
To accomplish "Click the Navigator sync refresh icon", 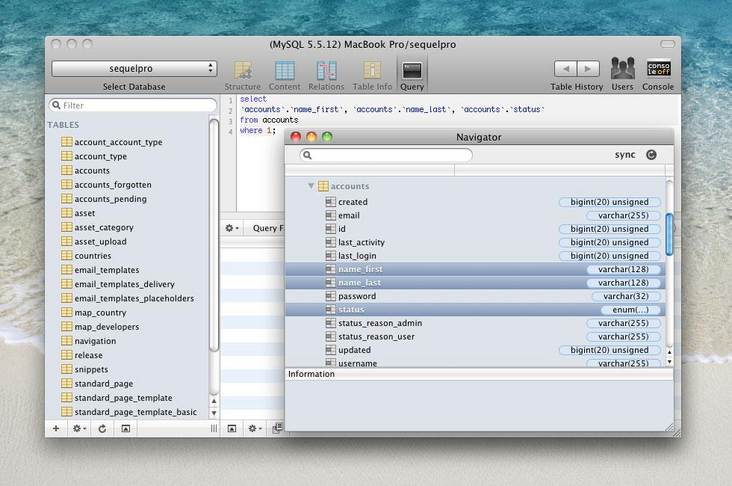I will [x=652, y=155].
